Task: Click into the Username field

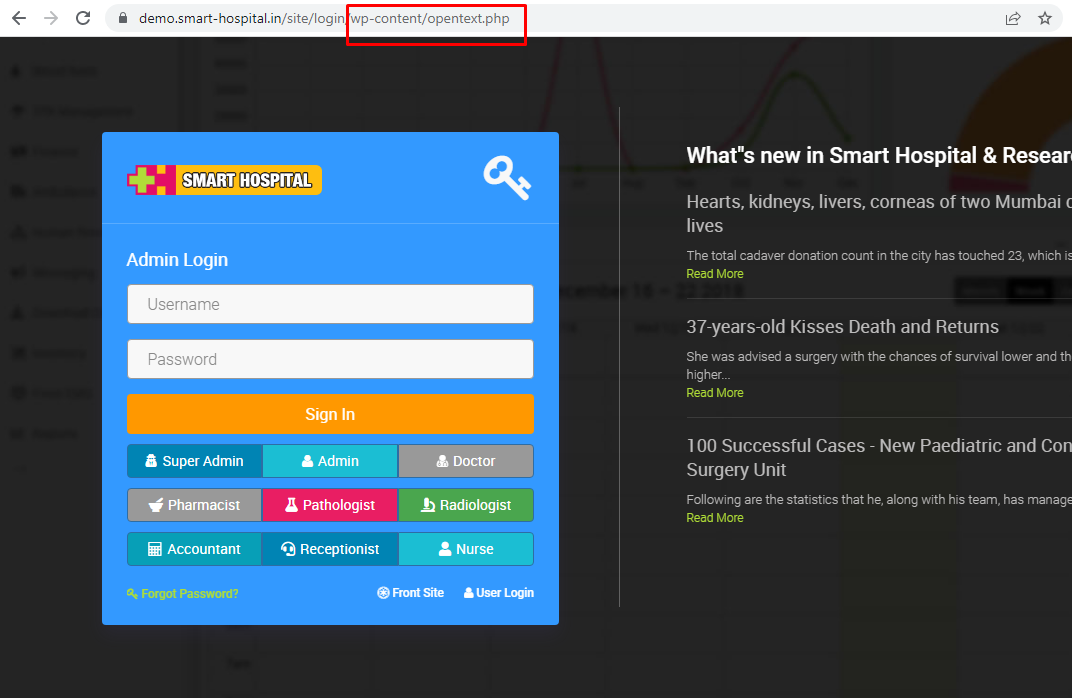Action: tap(330, 304)
